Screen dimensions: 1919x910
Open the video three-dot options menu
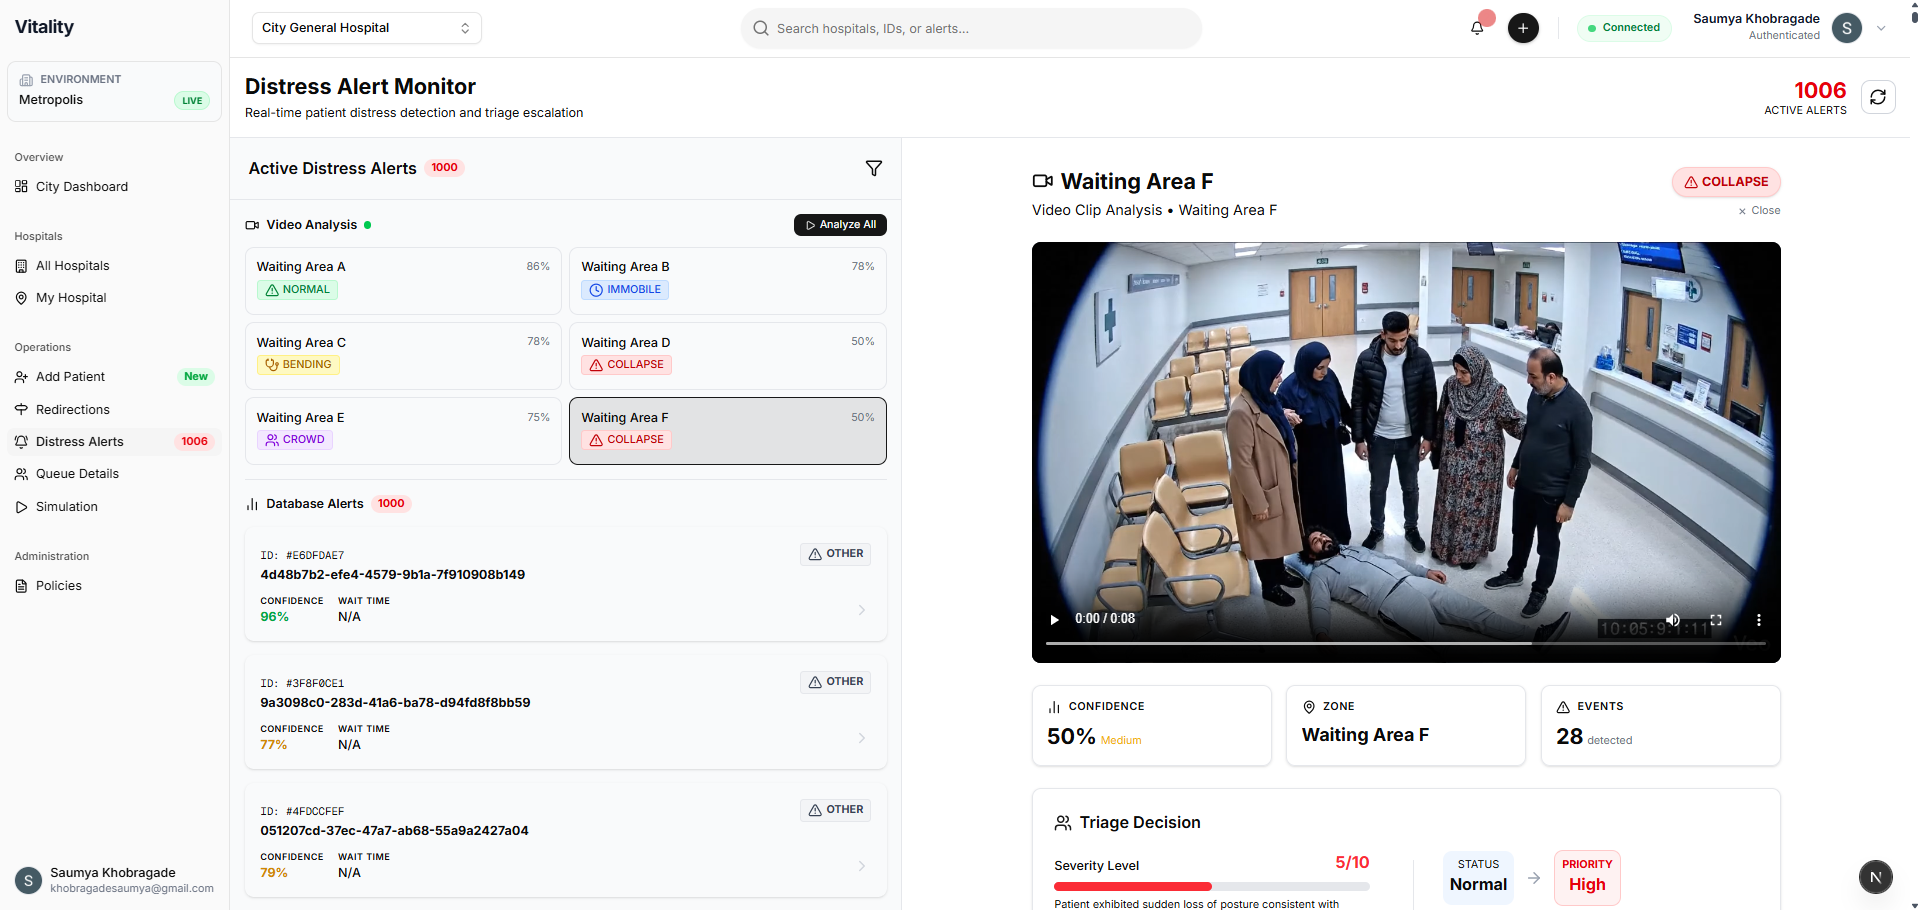[1758, 620]
